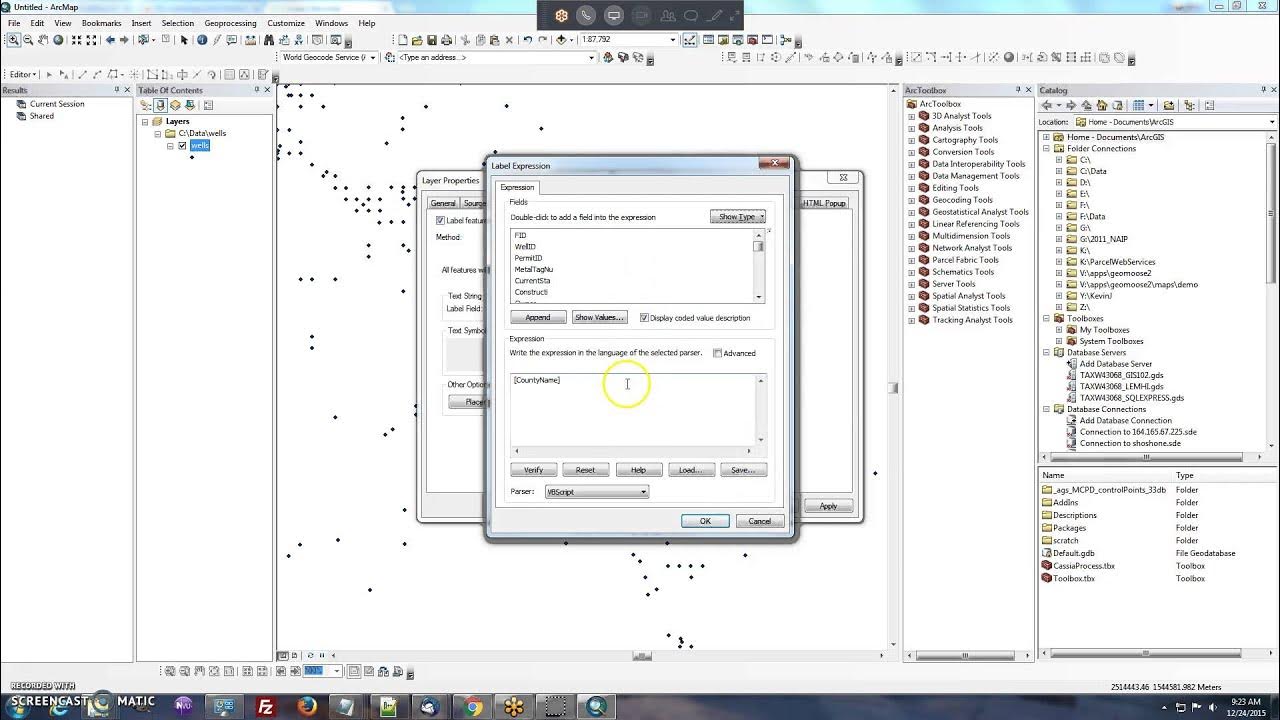Click the Full Extent globe icon
Image resolution: width=1280 pixels, height=720 pixels.
58,40
